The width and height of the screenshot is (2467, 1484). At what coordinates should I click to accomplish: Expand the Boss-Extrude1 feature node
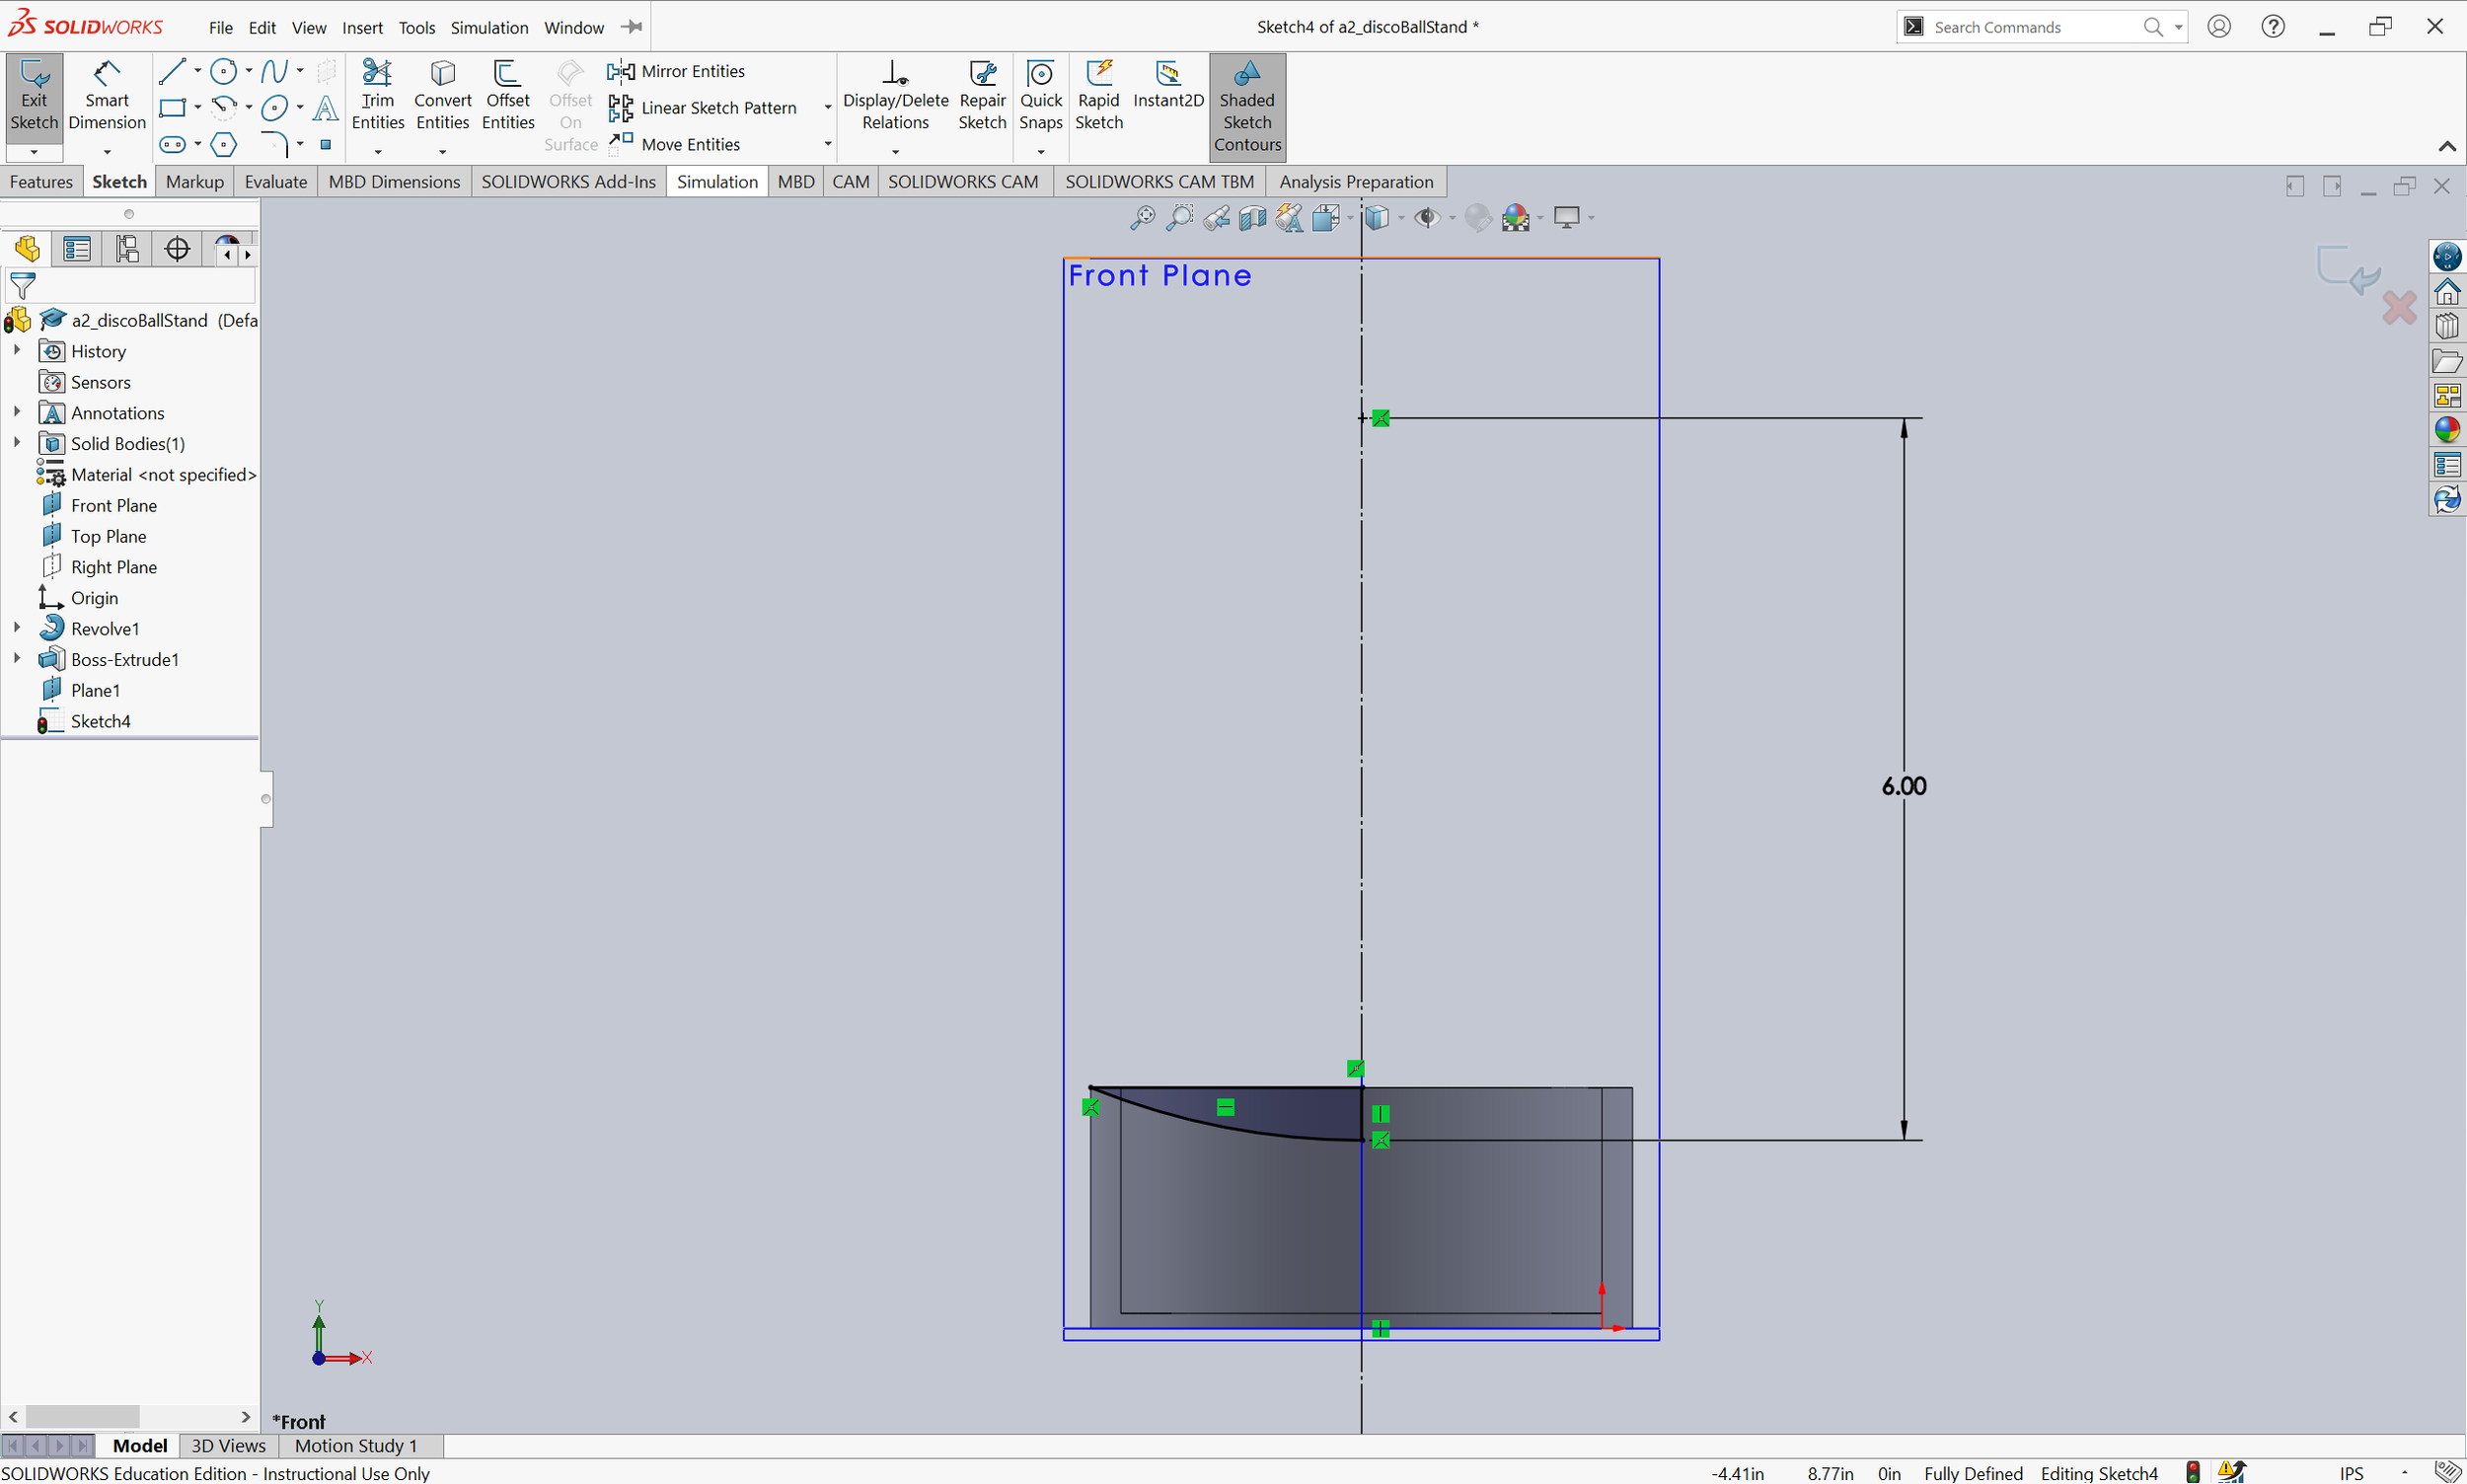click(17, 659)
